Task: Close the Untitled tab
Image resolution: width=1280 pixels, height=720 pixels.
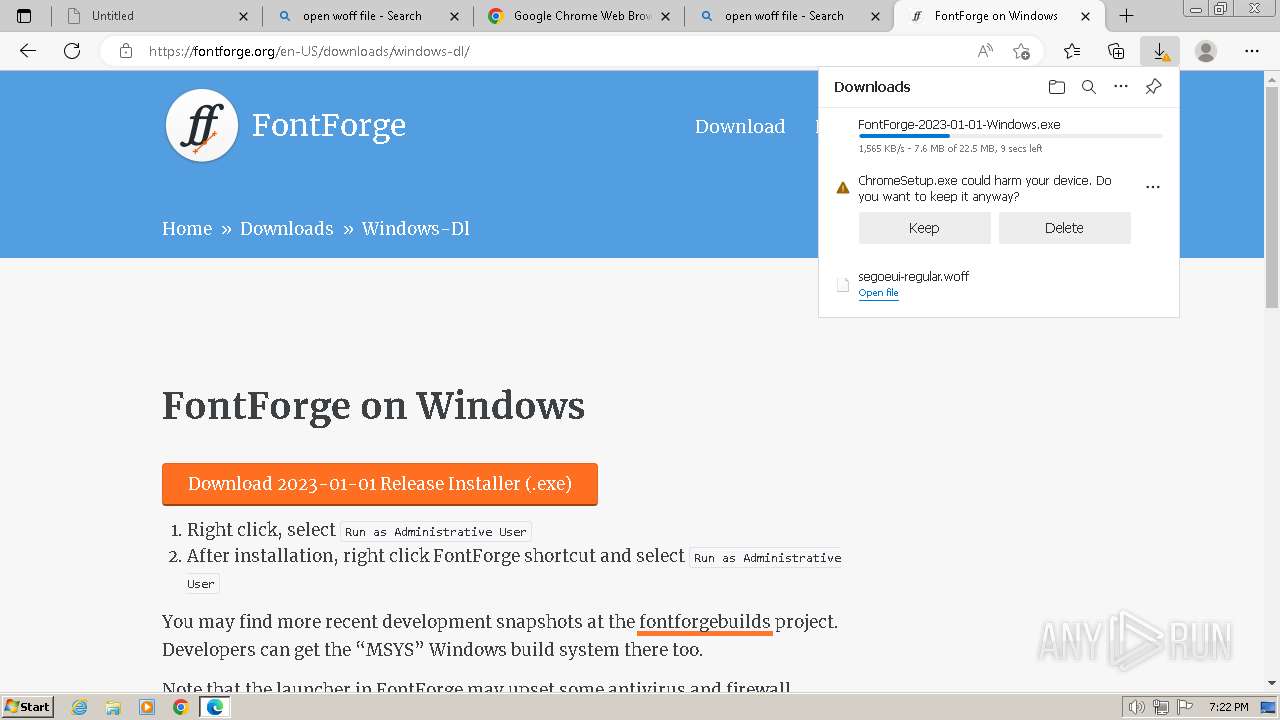Action: (x=245, y=16)
